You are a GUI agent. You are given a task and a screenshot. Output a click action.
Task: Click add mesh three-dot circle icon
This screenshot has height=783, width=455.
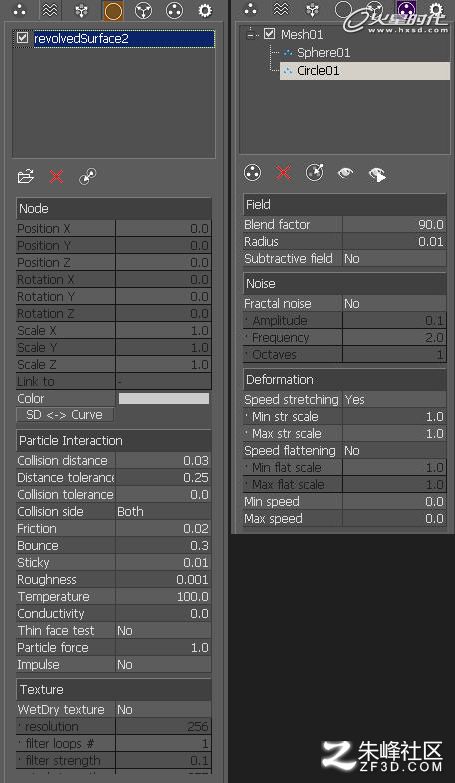pos(253,173)
